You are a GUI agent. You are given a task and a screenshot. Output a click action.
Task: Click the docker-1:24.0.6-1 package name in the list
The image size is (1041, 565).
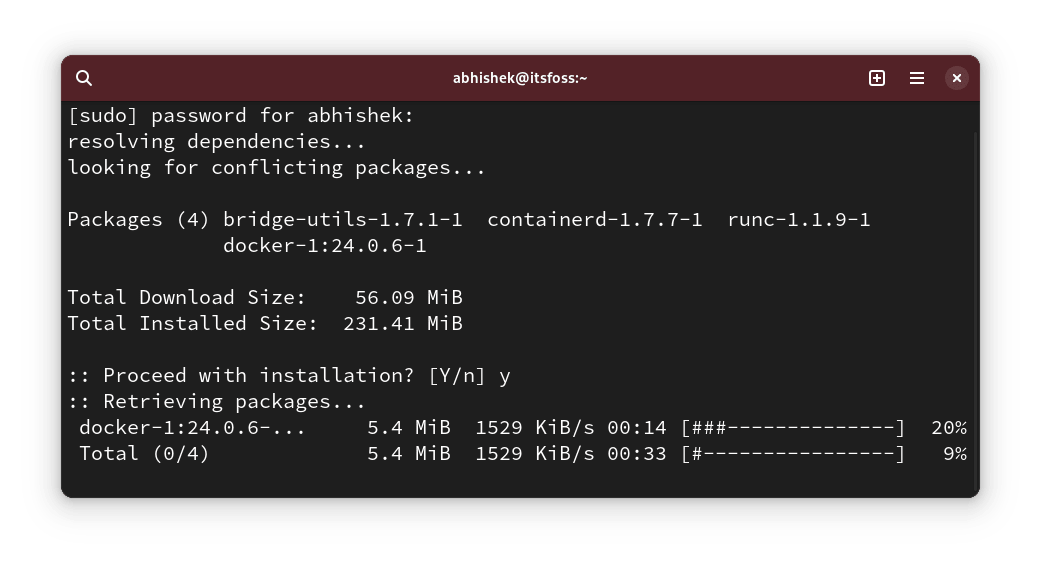pos(325,246)
